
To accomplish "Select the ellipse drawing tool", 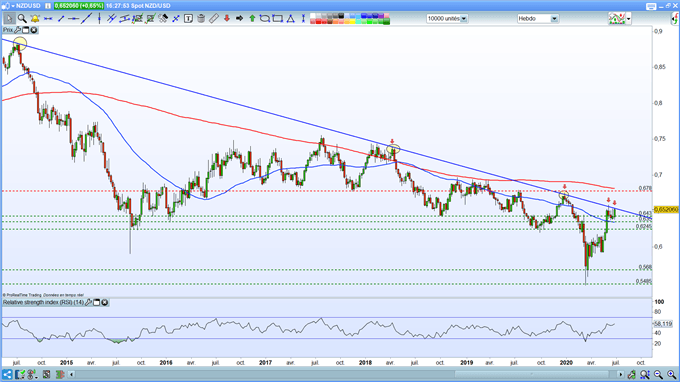I will [x=265, y=19].
